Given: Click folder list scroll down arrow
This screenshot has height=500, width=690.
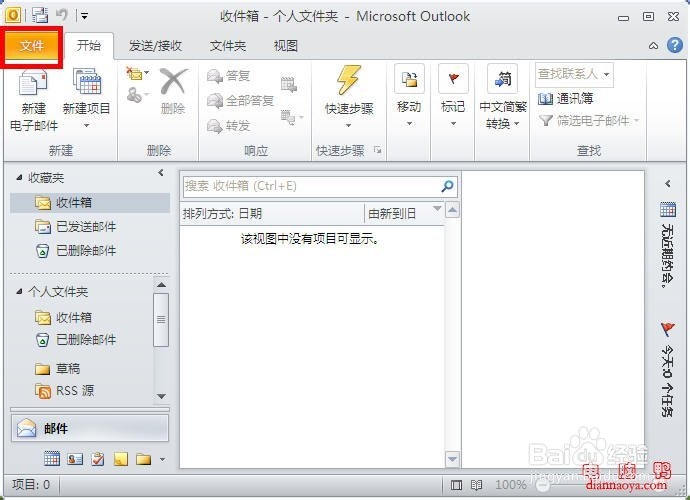Looking at the screenshot, I should click(x=161, y=396).
